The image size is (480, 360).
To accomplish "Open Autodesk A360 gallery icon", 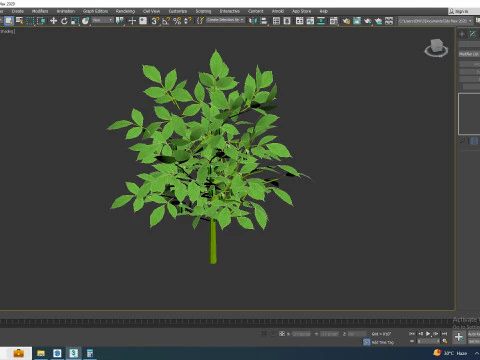I will point(389,21).
